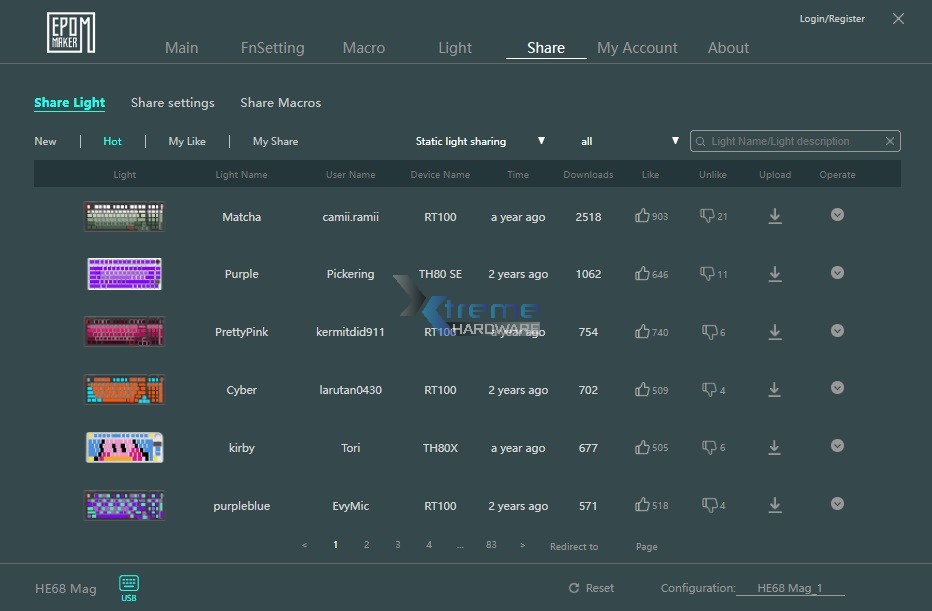Open the all device filter dropdown
This screenshot has height=611, width=932.
click(x=675, y=141)
